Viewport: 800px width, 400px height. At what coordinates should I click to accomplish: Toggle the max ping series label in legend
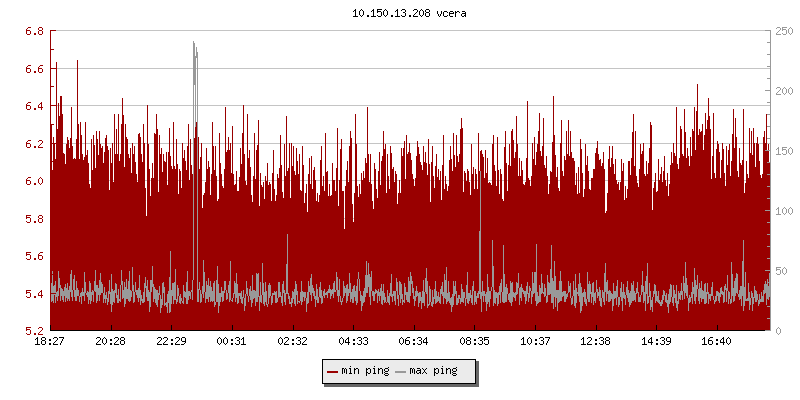tap(433, 371)
